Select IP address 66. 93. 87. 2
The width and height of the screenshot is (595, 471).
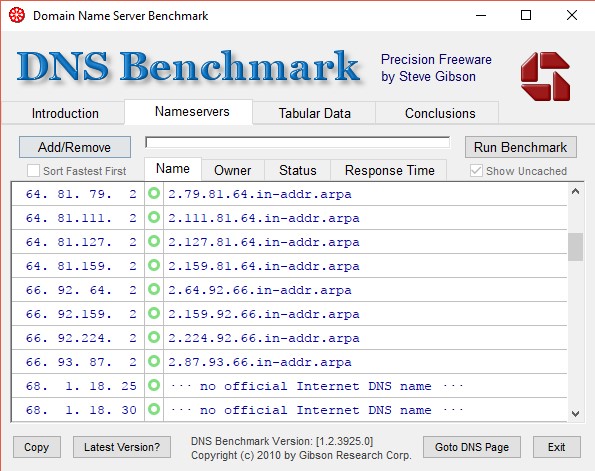81,362
